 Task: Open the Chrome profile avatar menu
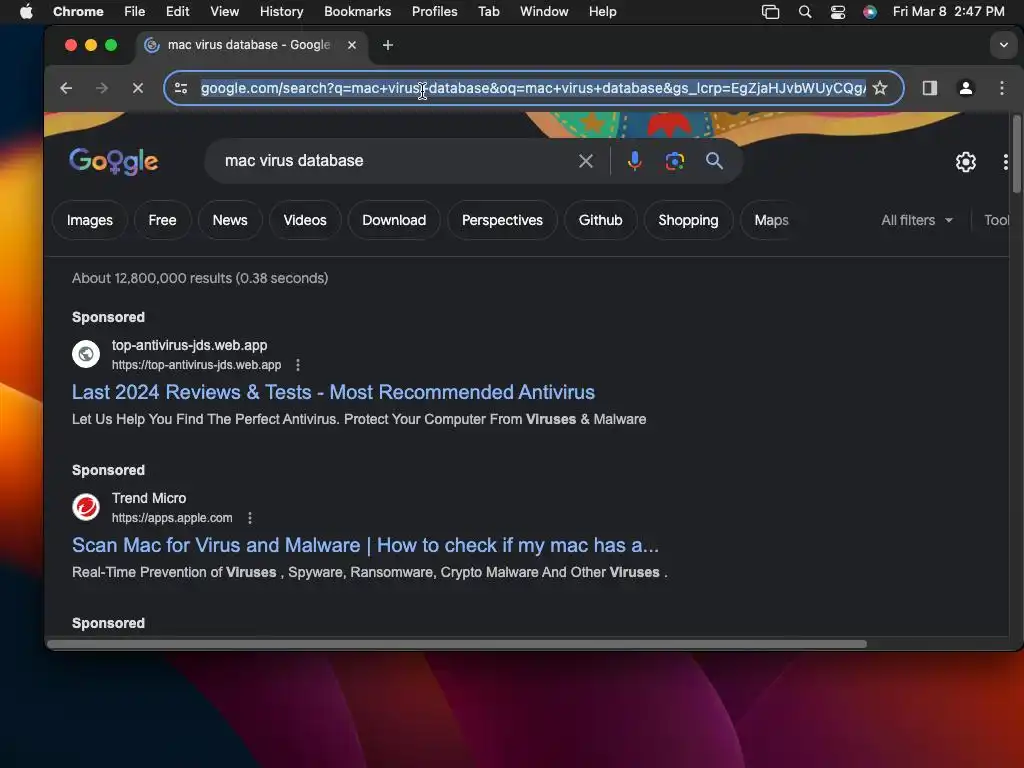pos(966,88)
